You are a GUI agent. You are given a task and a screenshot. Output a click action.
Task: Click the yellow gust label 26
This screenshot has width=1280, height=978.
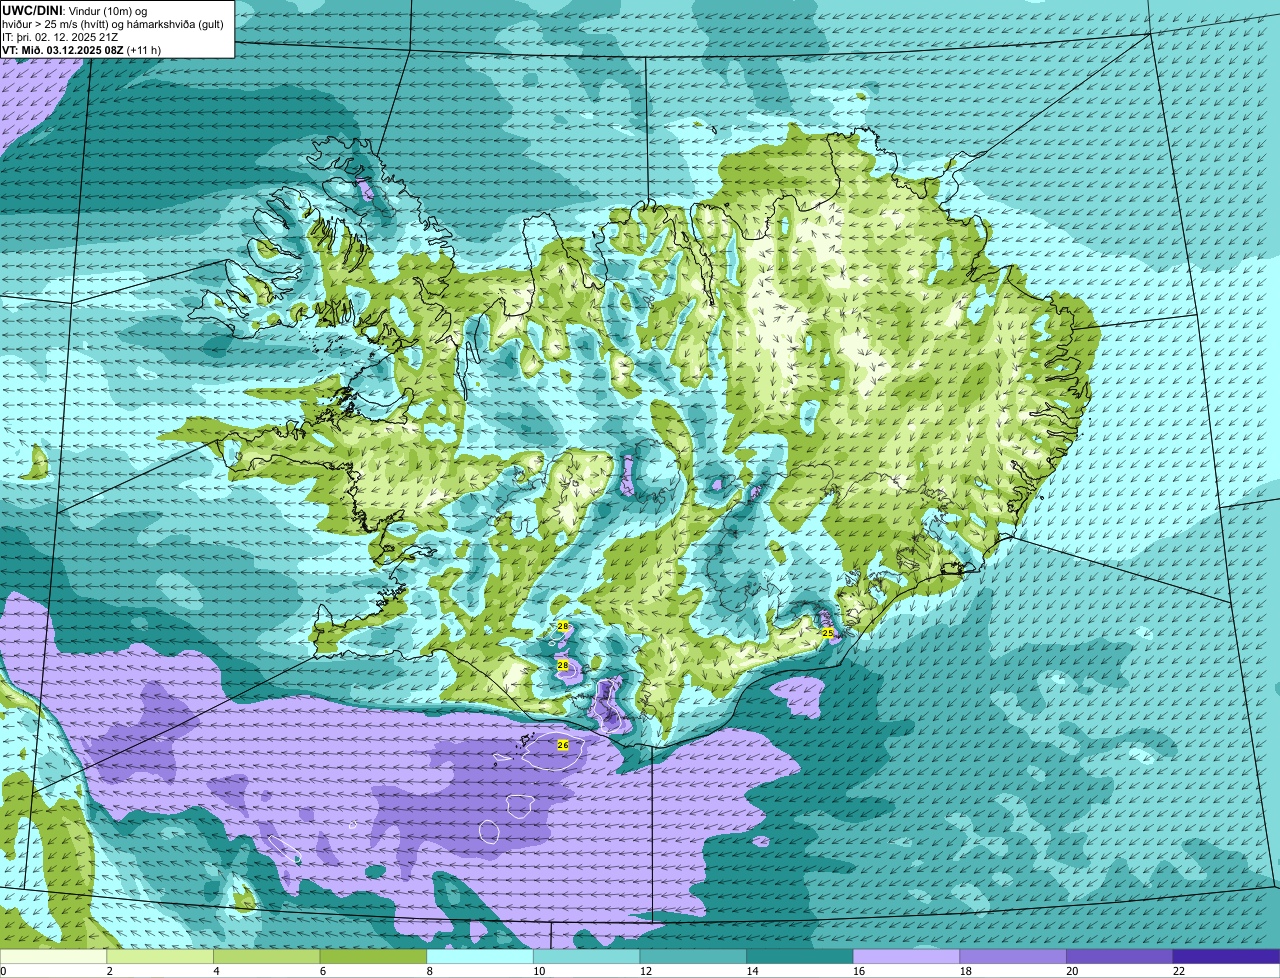(x=563, y=745)
